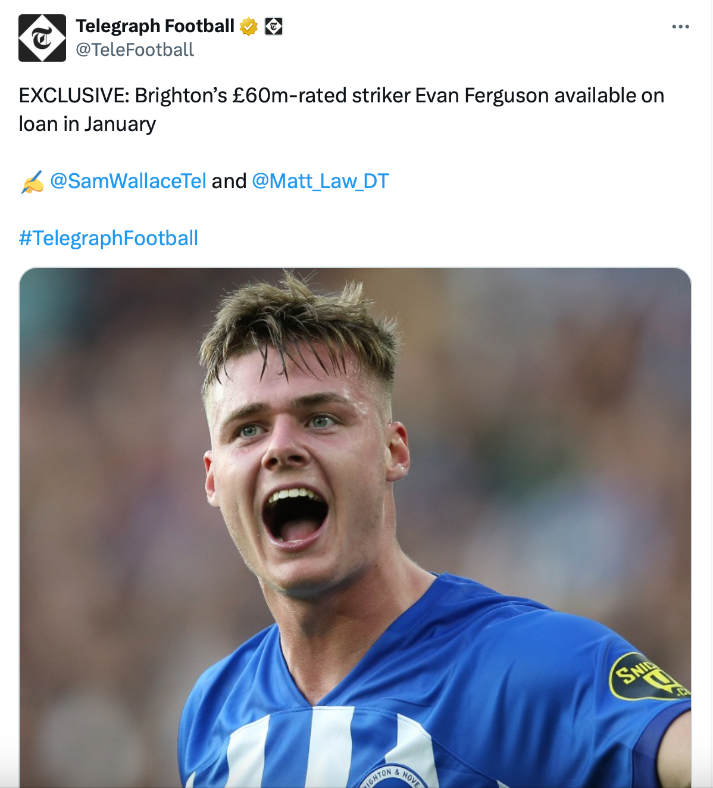Viewport: 713px width, 788px height.
Task: Click the Telegraph affiliate badge icon
Action: pyautogui.click(x=273, y=26)
